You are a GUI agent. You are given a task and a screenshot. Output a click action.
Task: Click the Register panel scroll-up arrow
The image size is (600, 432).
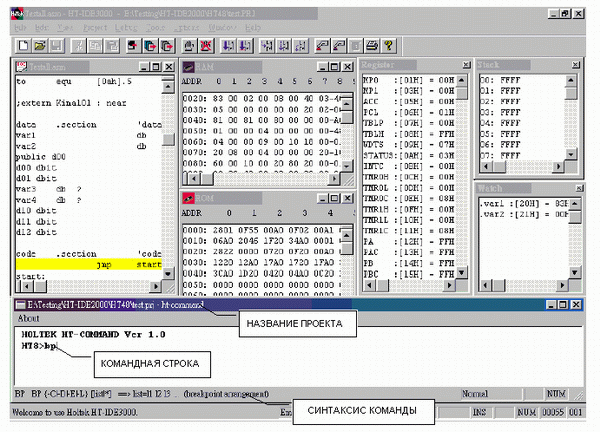pos(462,80)
